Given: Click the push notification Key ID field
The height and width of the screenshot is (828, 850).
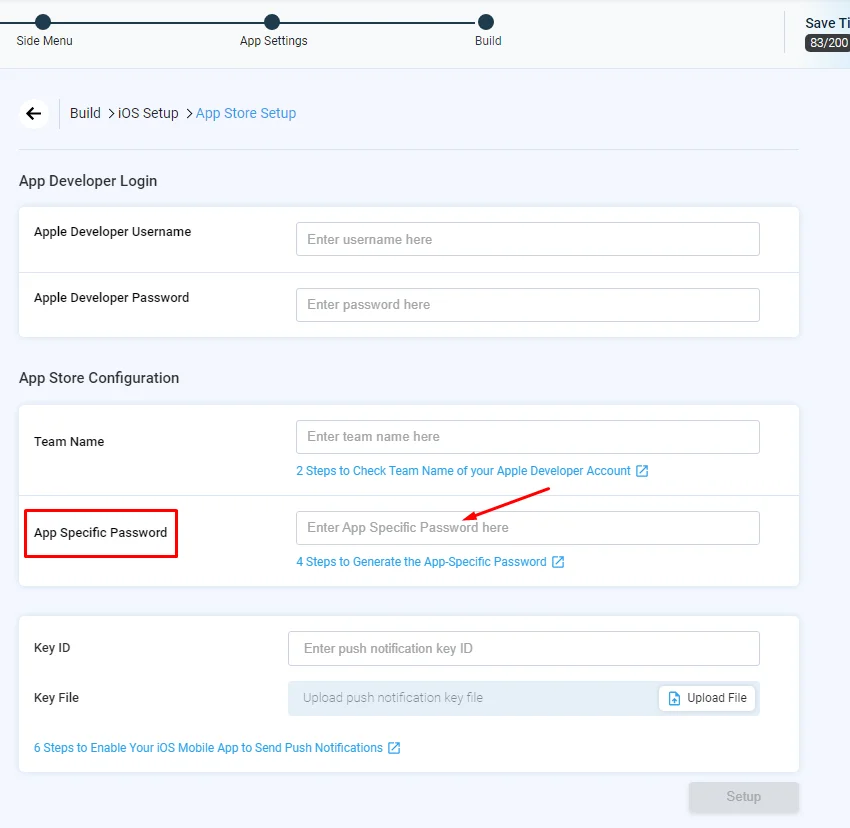Looking at the screenshot, I should (x=524, y=649).
